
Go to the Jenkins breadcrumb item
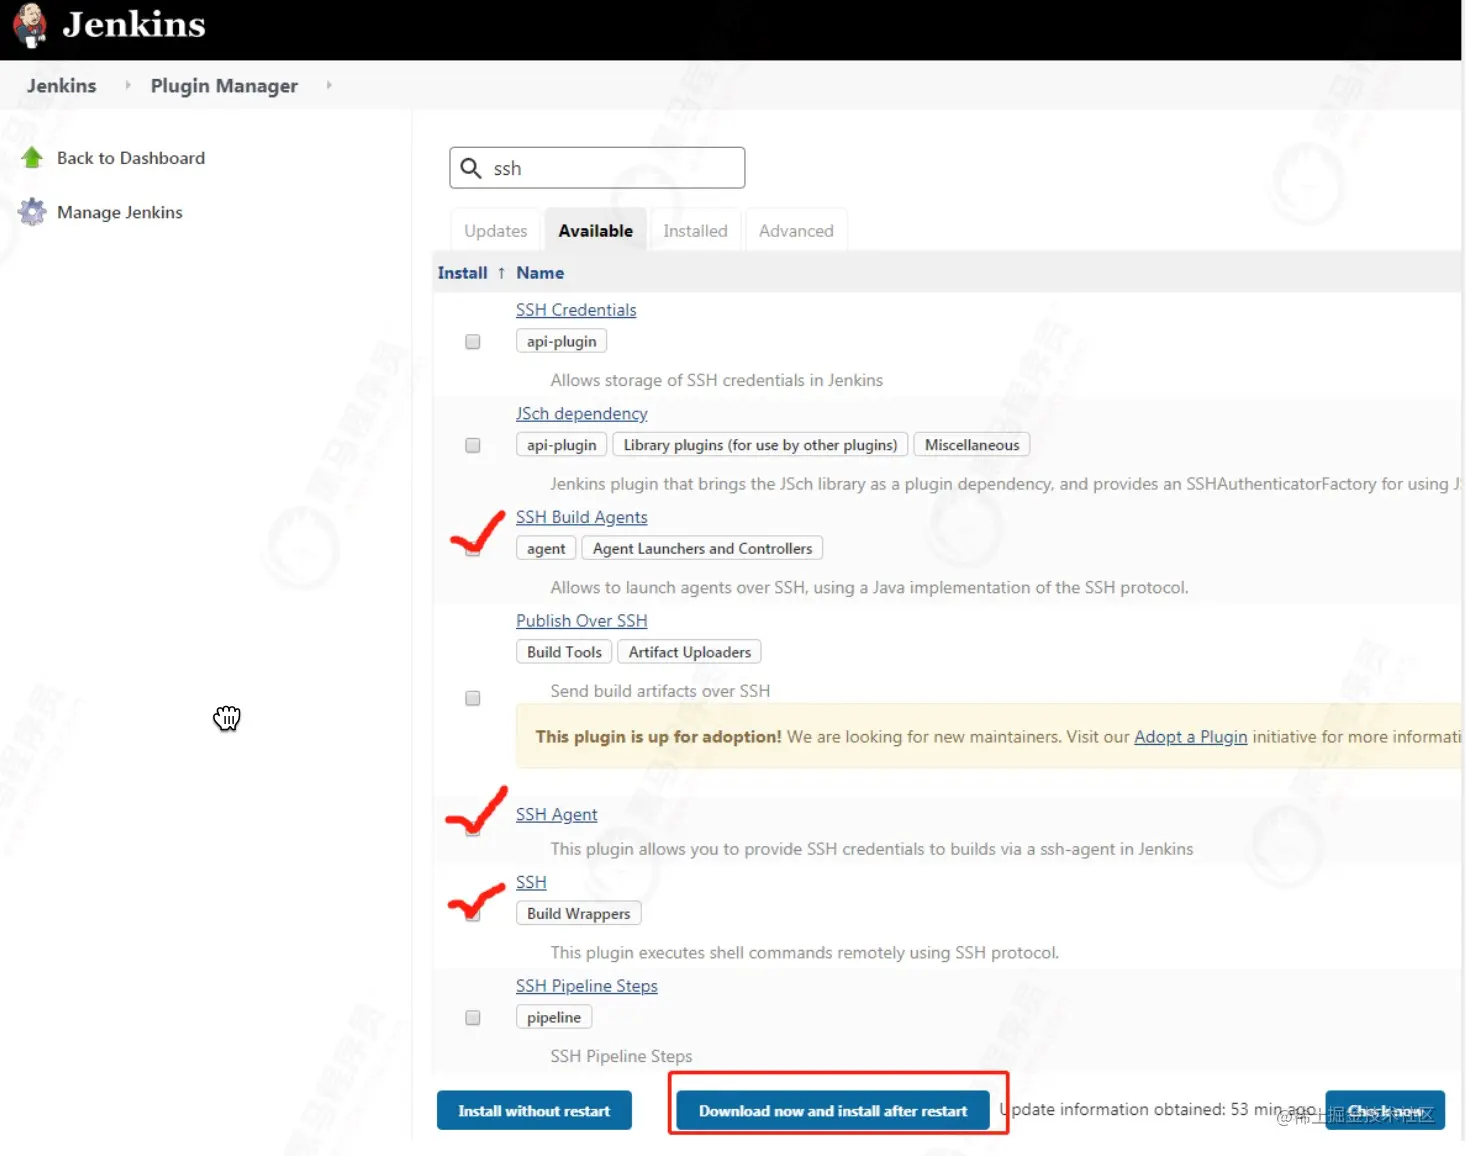[62, 86]
